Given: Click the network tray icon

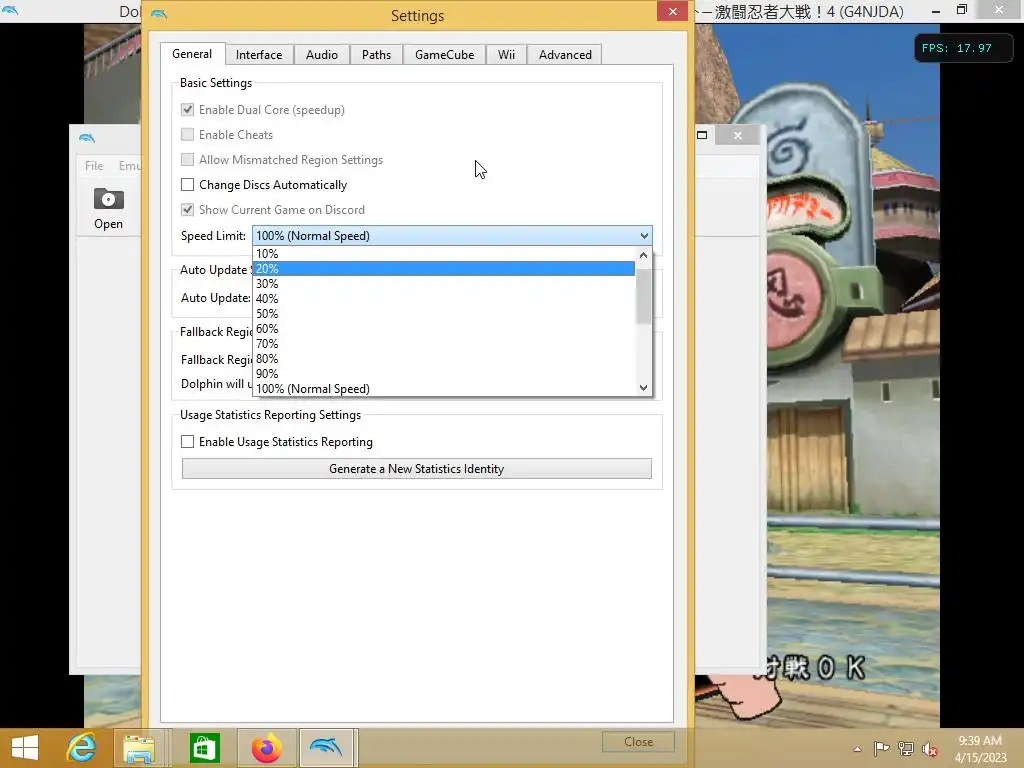Looking at the screenshot, I should (x=906, y=748).
